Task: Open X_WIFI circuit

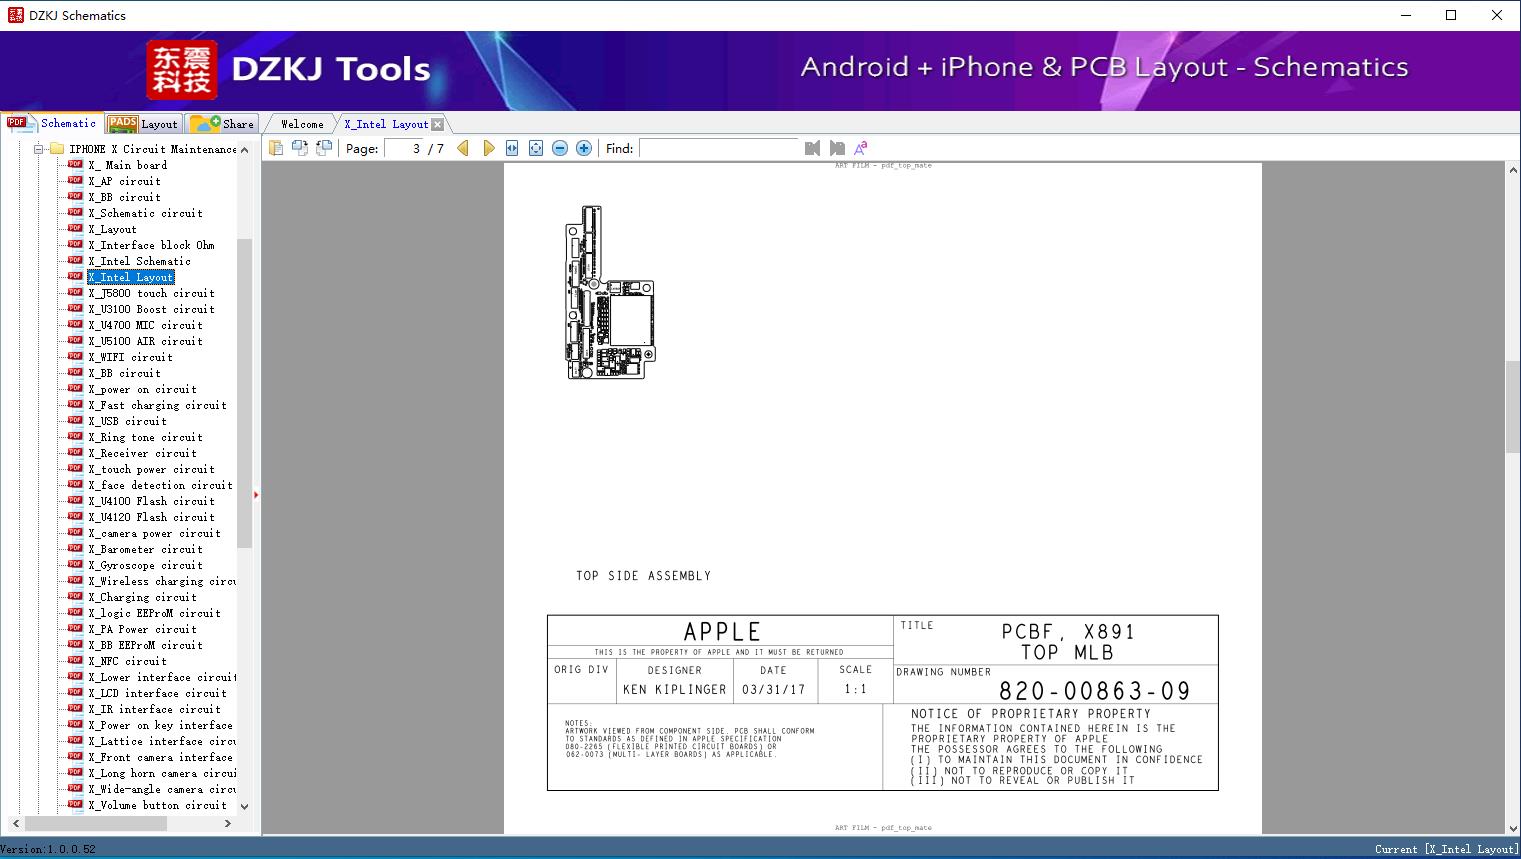Action: (x=130, y=357)
